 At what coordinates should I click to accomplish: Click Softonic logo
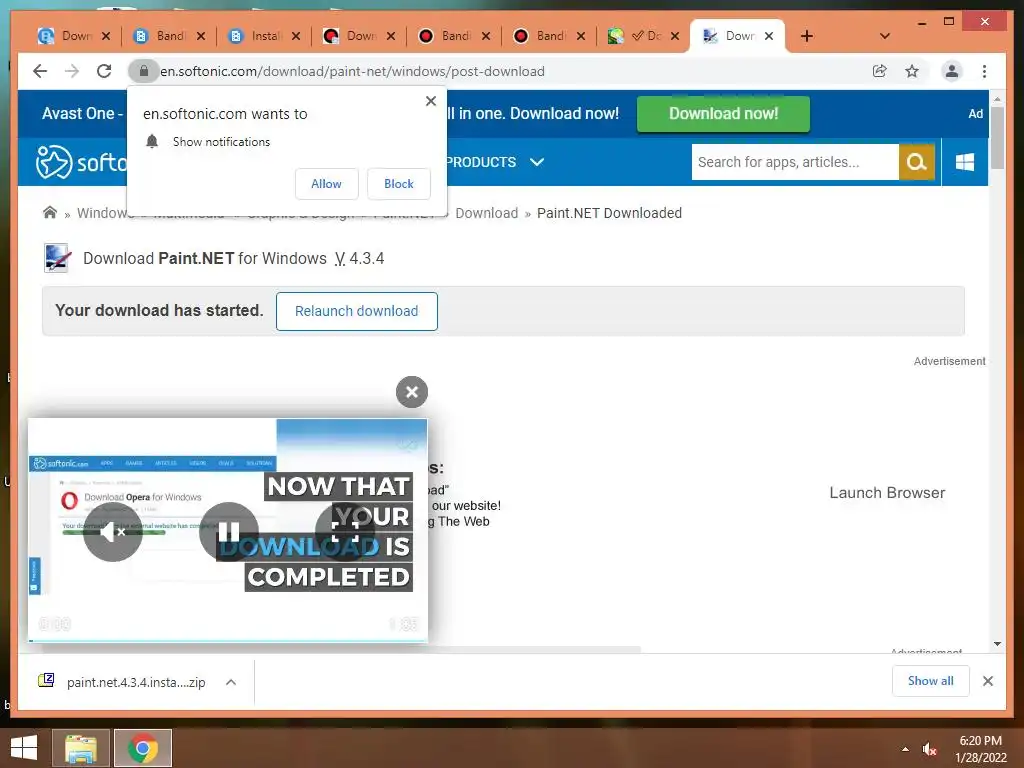80,162
